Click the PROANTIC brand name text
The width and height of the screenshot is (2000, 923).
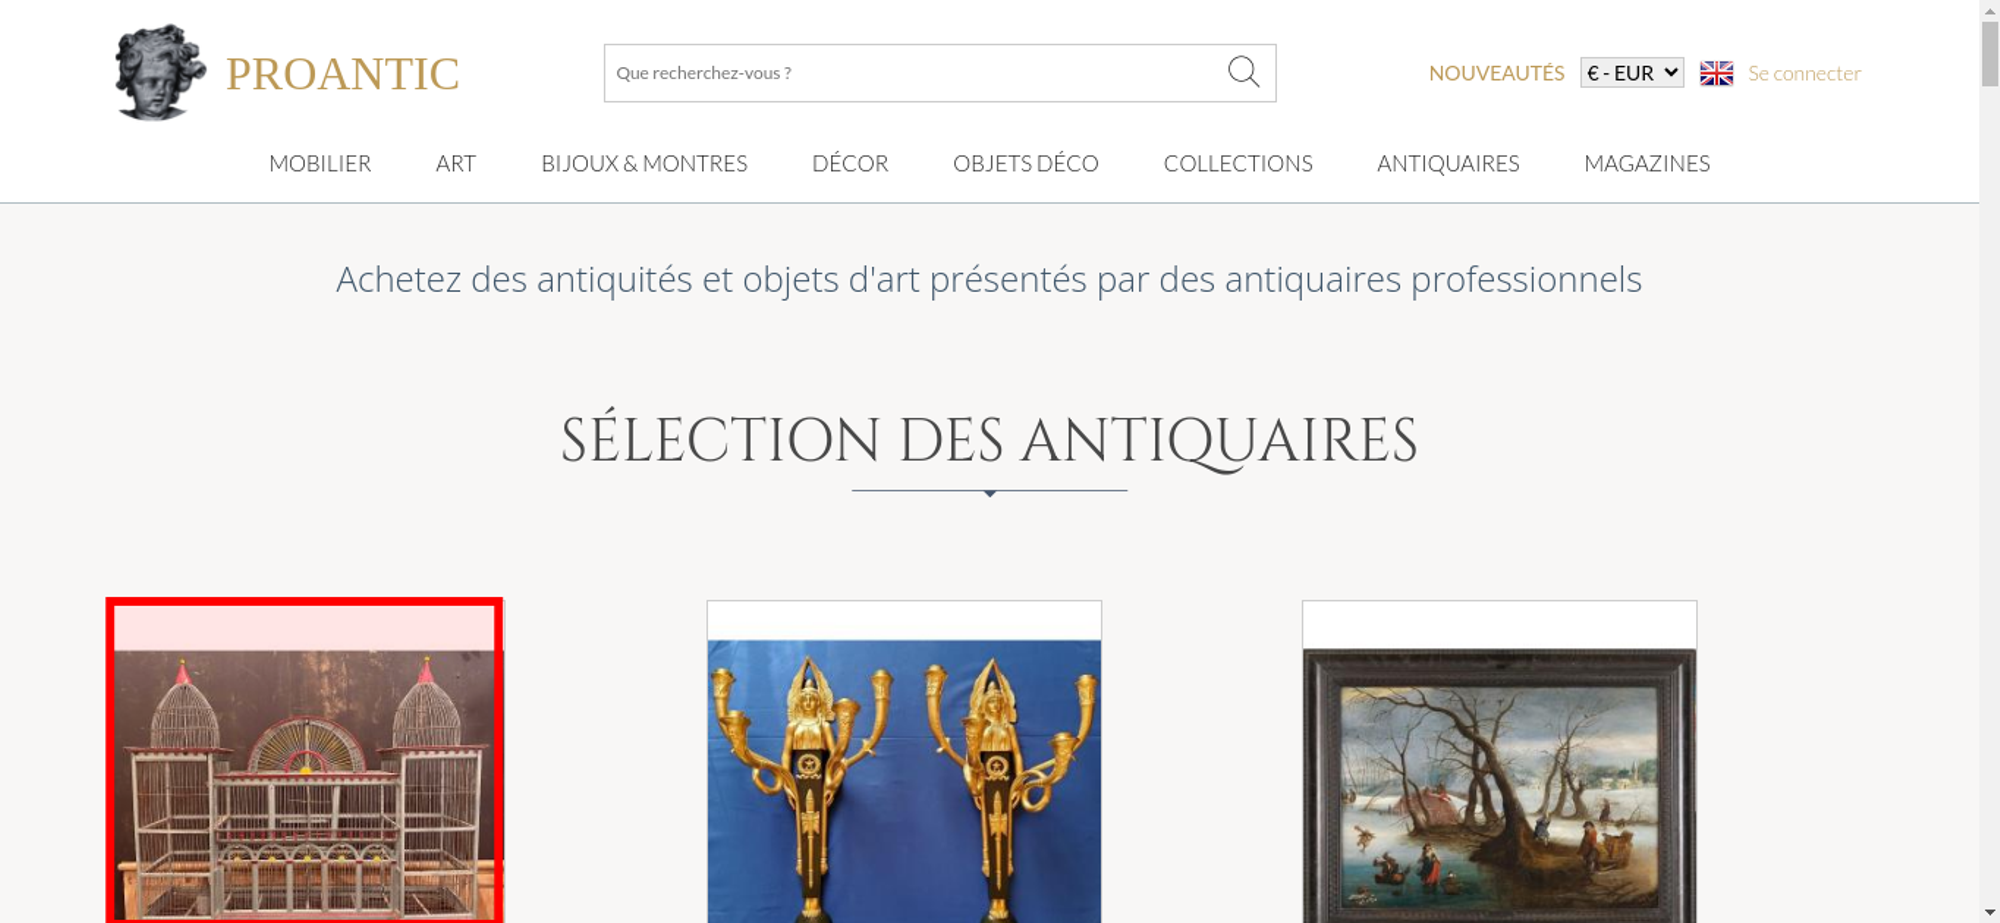point(342,74)
